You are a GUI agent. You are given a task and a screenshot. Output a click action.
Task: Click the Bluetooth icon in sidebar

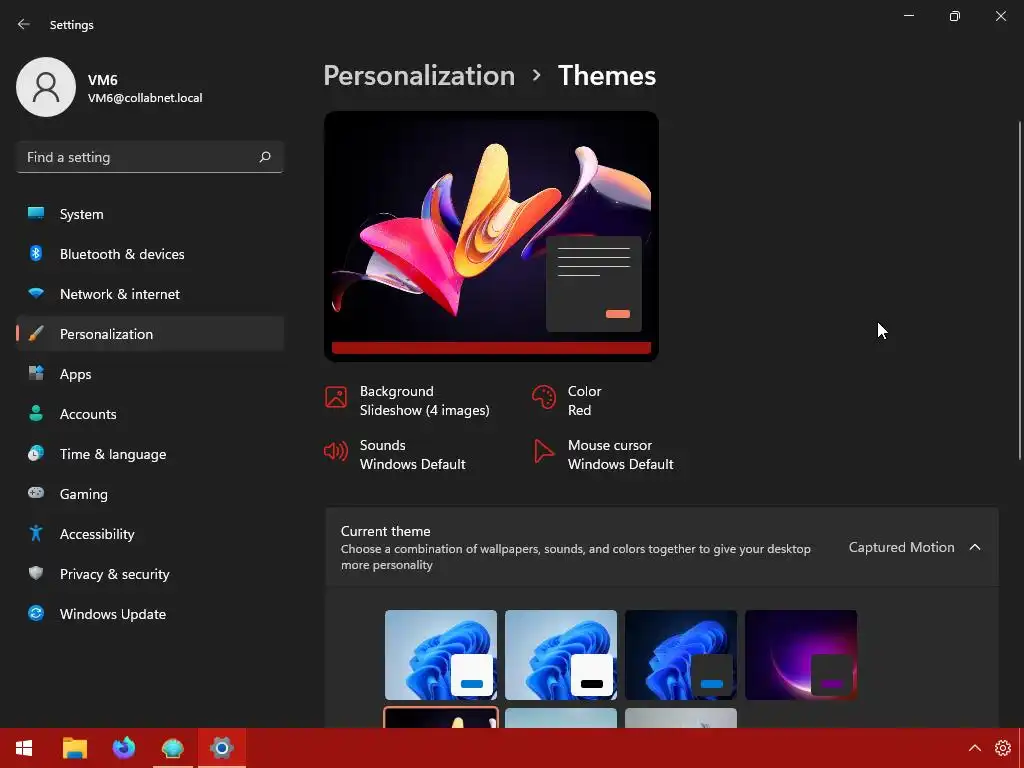(36, 253)
